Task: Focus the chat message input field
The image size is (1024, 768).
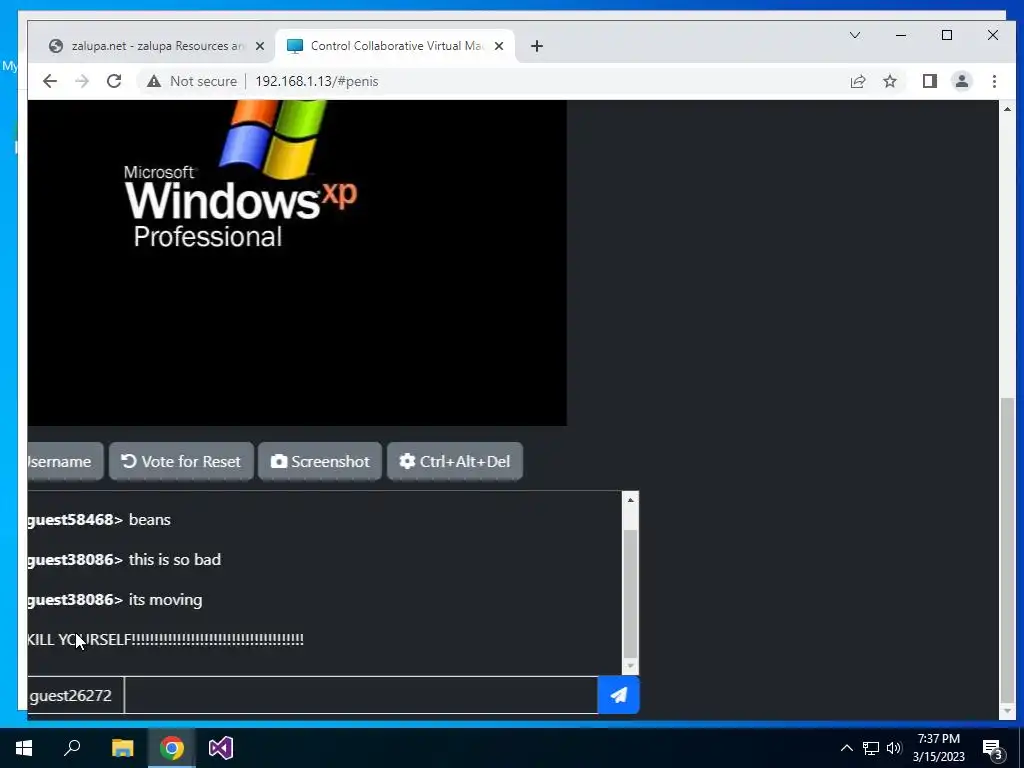Action: (360, 695)
